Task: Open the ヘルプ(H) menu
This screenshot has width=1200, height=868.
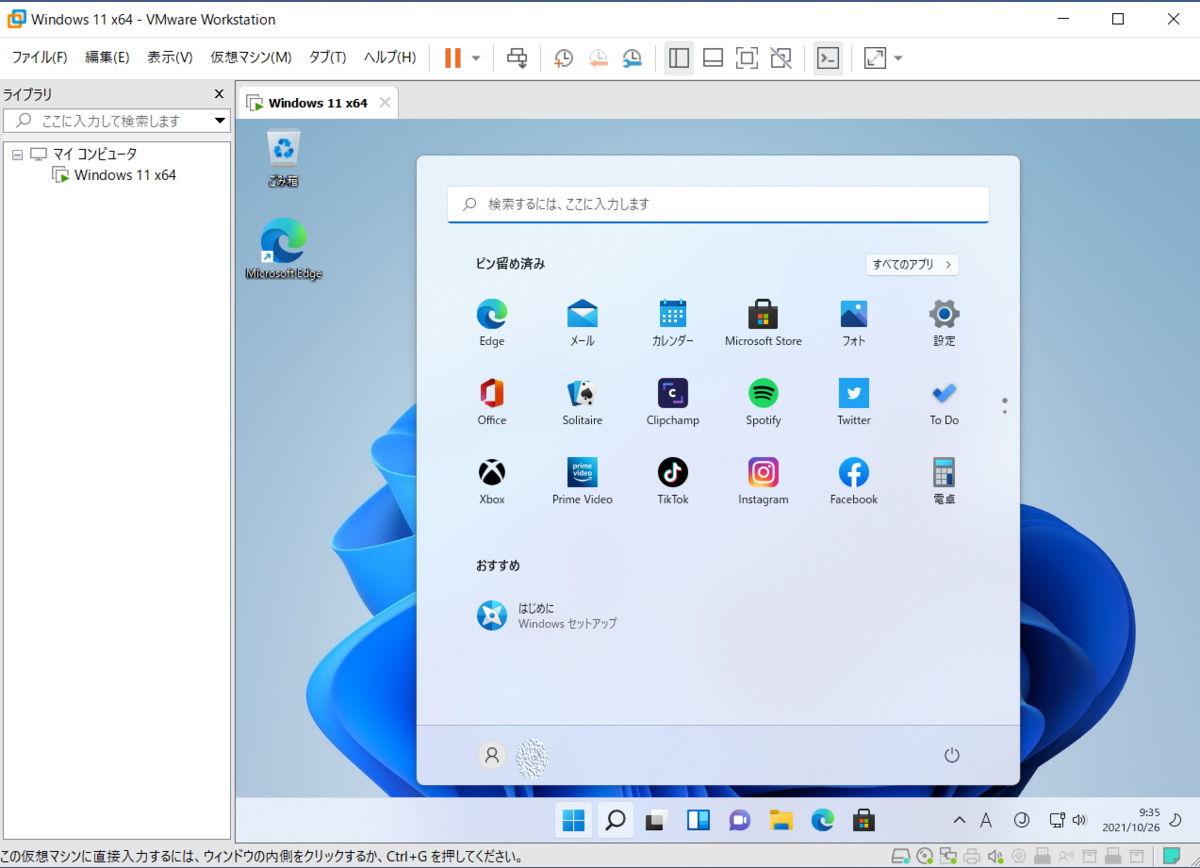Action: (x=390, y=57)
